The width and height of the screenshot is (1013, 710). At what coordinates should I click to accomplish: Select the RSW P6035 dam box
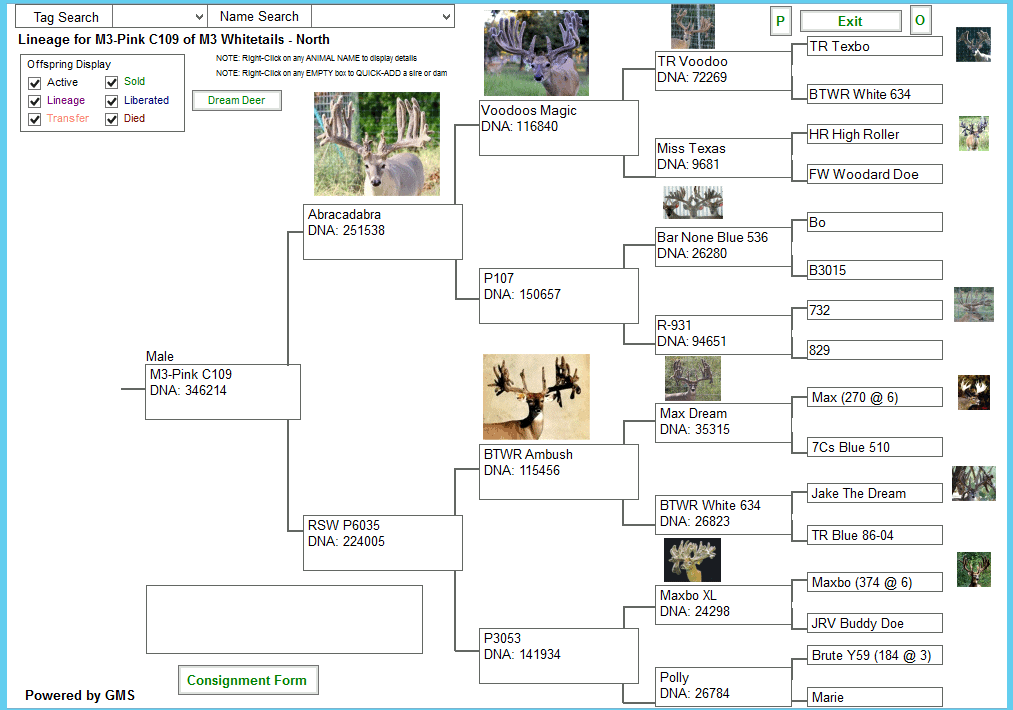(382, 542)
